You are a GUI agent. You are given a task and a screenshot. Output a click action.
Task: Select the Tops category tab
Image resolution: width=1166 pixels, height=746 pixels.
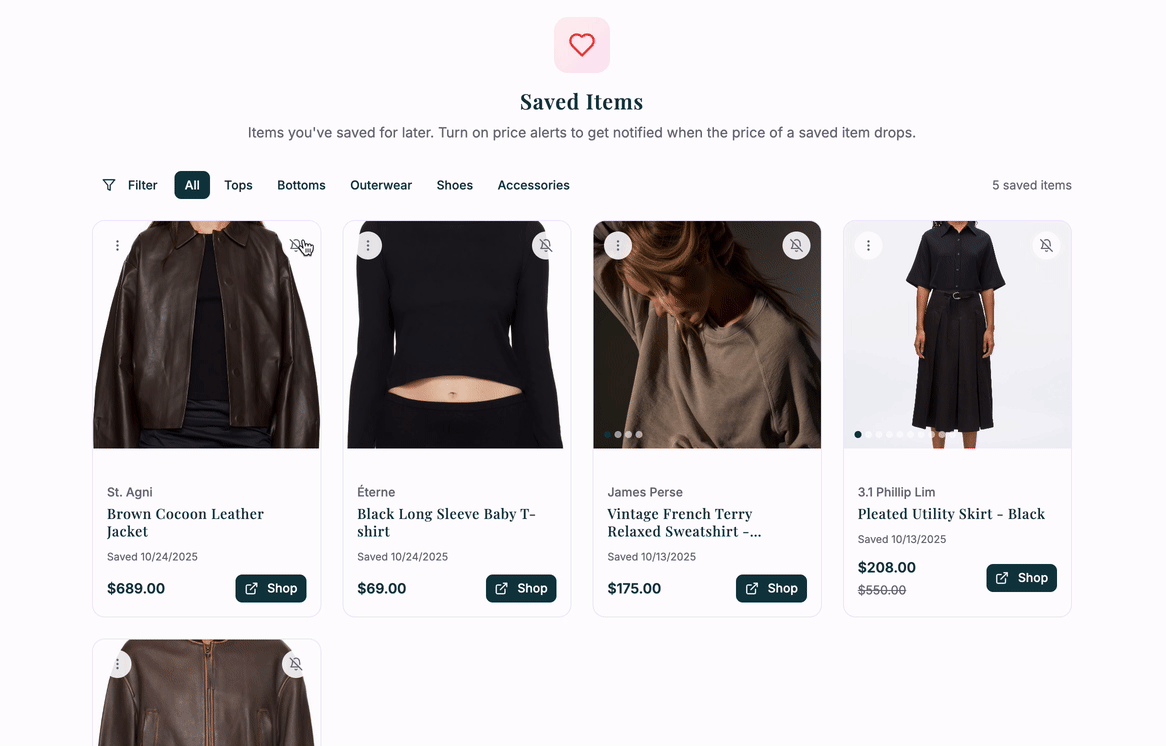tap(238, 185)
